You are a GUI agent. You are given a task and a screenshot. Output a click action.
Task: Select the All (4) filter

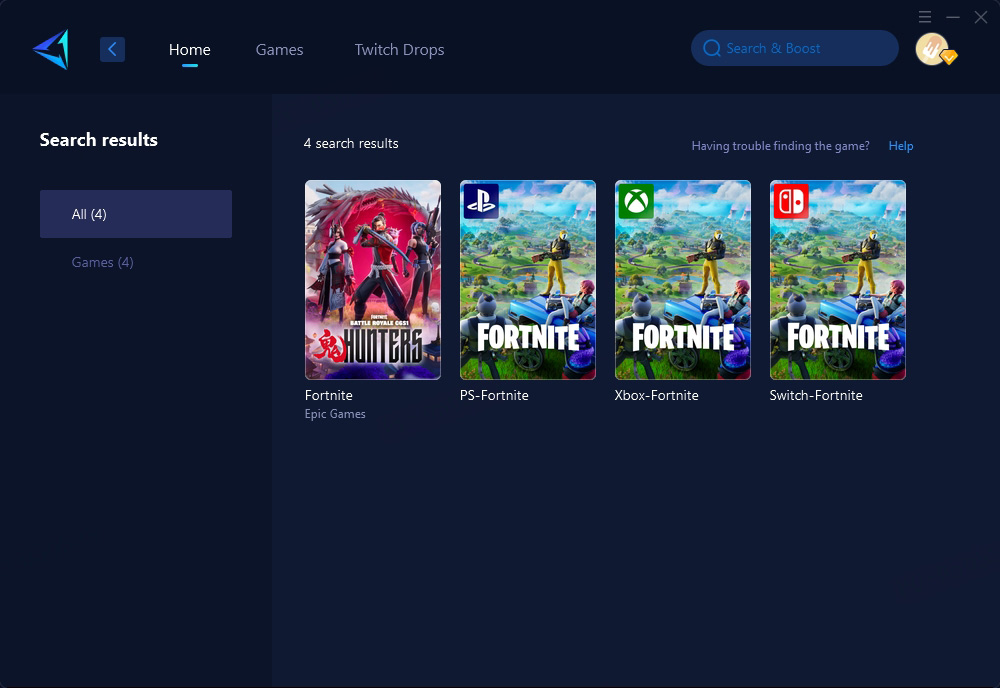136,214
